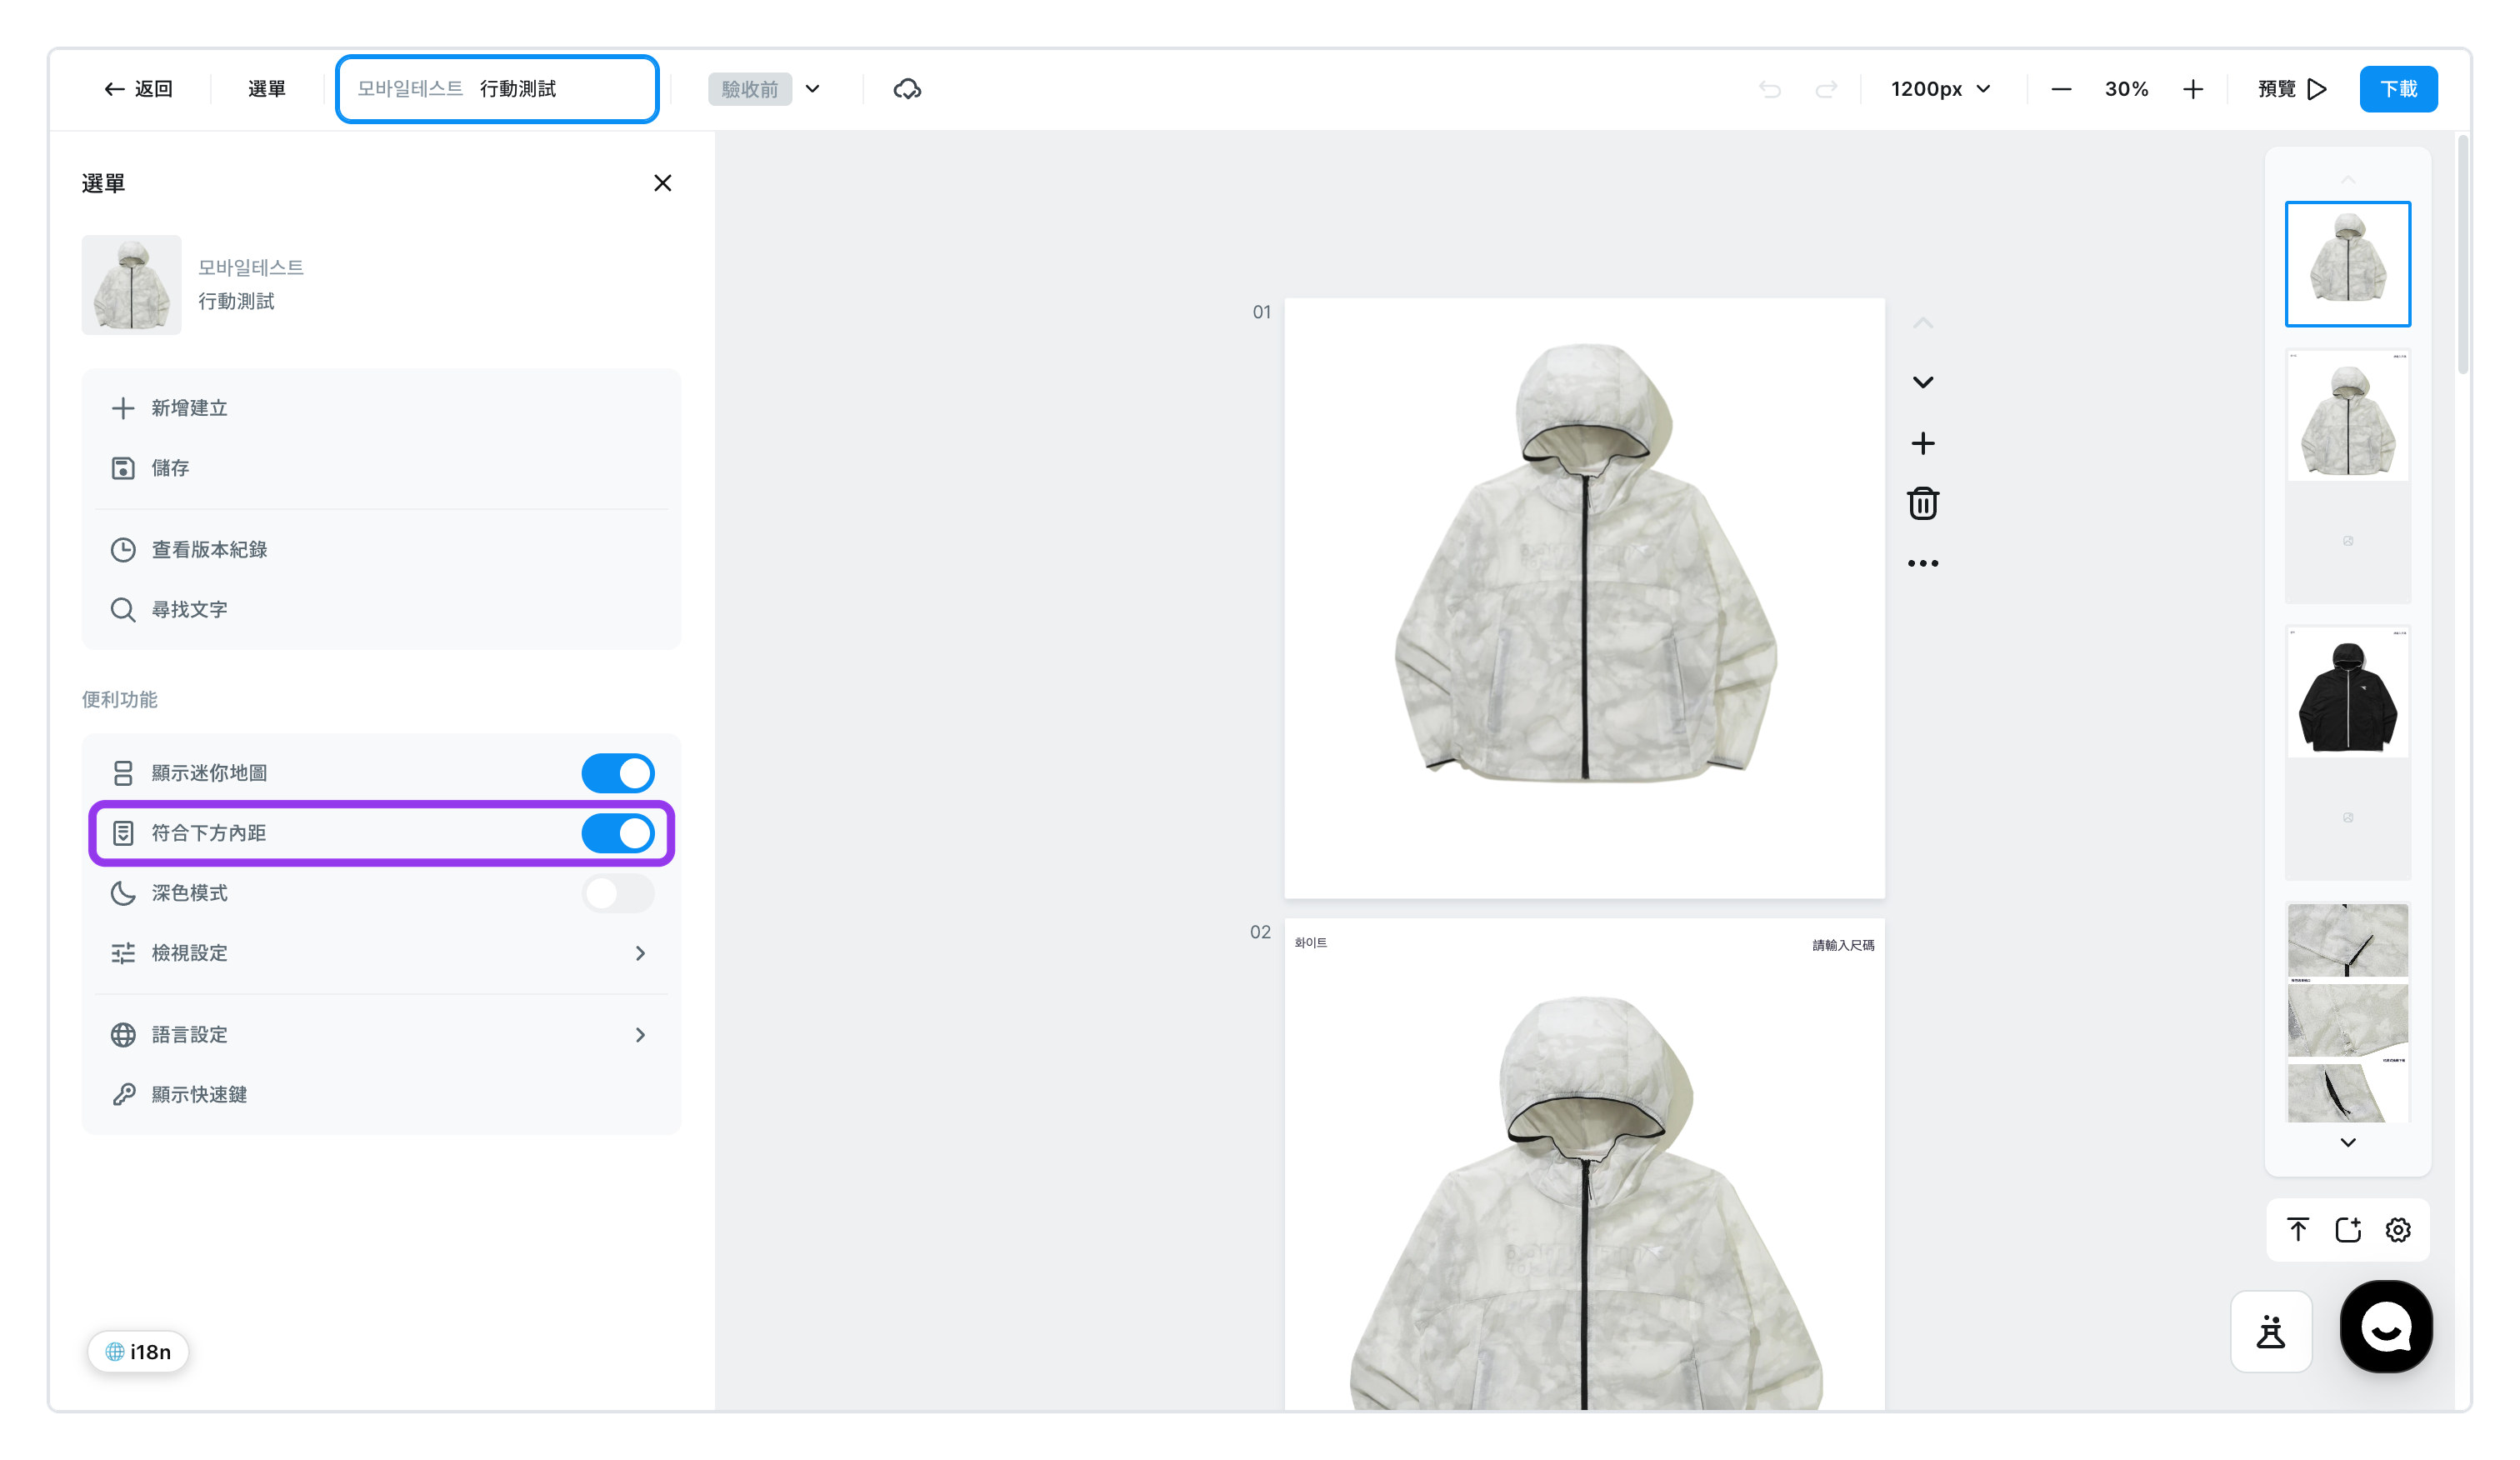This screenshot has width=2520, height=1460.
Task: Select the black jacket thumbnail in minimap
Action: point(2347,693)
